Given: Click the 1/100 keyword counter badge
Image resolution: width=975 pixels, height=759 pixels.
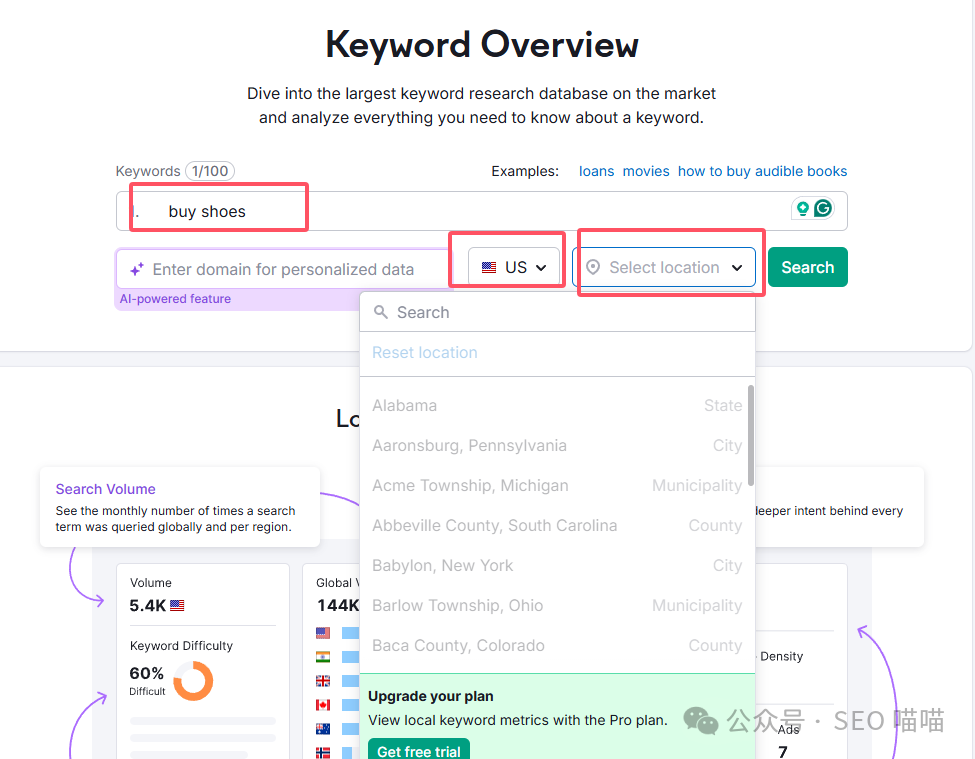Looking at the screenshot, I should coord(210,171).
